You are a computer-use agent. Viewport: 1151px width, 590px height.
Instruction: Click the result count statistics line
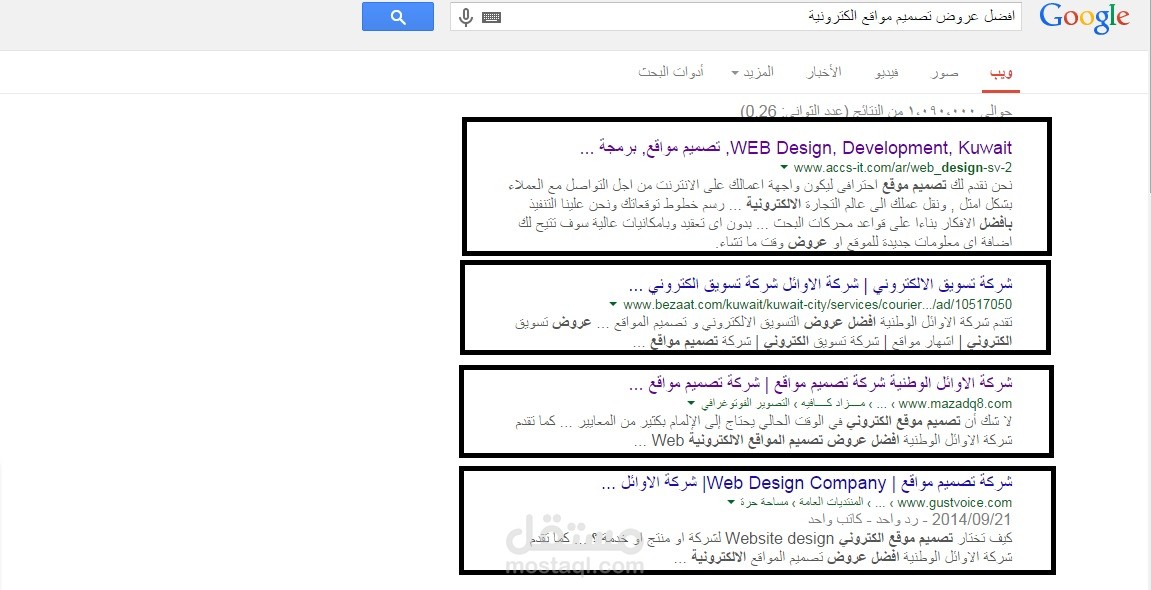point(876,112)
